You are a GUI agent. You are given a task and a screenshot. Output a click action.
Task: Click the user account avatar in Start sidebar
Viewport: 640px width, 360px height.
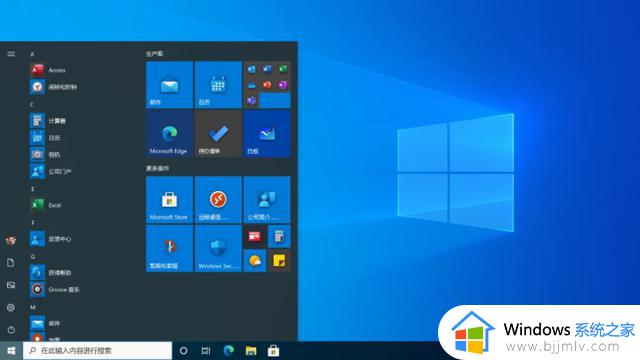click(x=11, y=241)
